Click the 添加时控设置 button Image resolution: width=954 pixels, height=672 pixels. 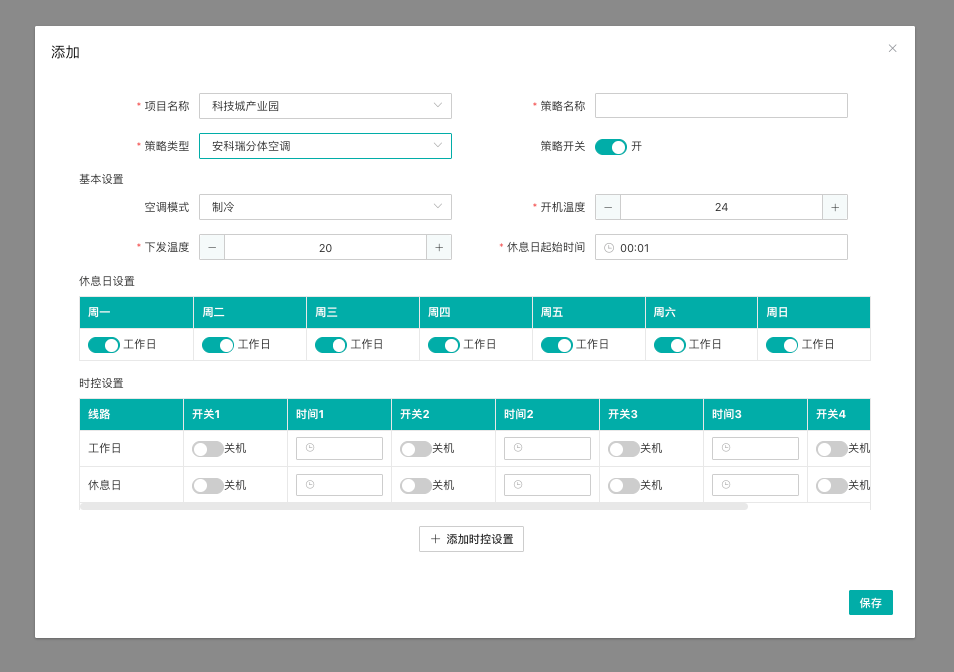coord(471,539)
